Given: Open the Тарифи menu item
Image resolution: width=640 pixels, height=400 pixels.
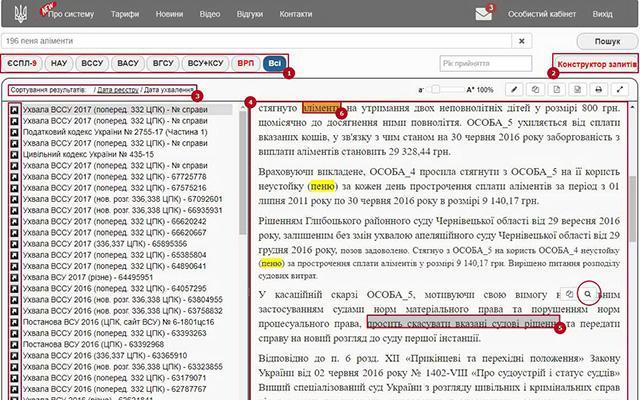Looking at the screenshot, I should click(x=127, y=15).
